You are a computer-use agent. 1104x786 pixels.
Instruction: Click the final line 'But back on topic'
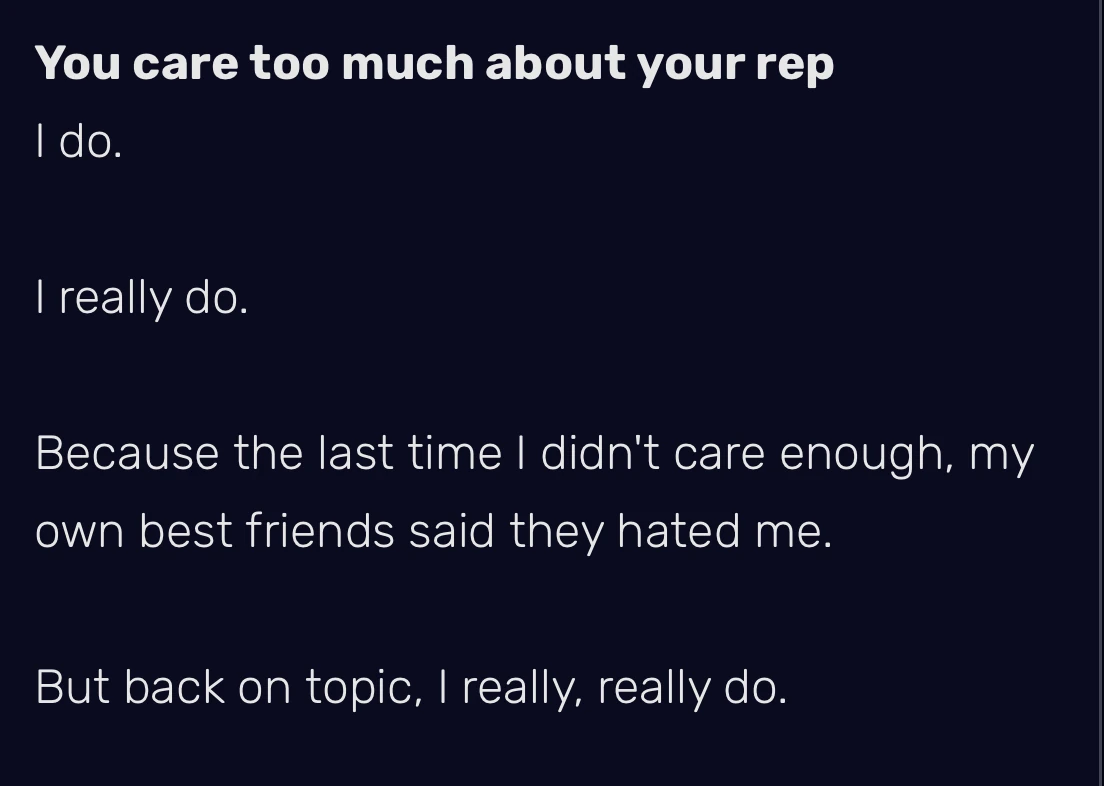pyautogui.click(x=410, y=687)
